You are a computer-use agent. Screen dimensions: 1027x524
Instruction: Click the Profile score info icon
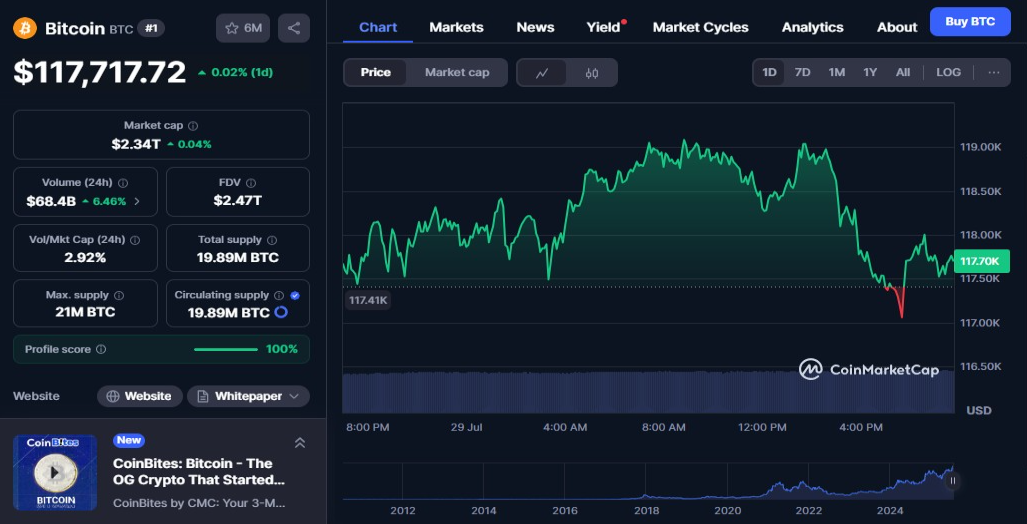(x=101, y=350)
